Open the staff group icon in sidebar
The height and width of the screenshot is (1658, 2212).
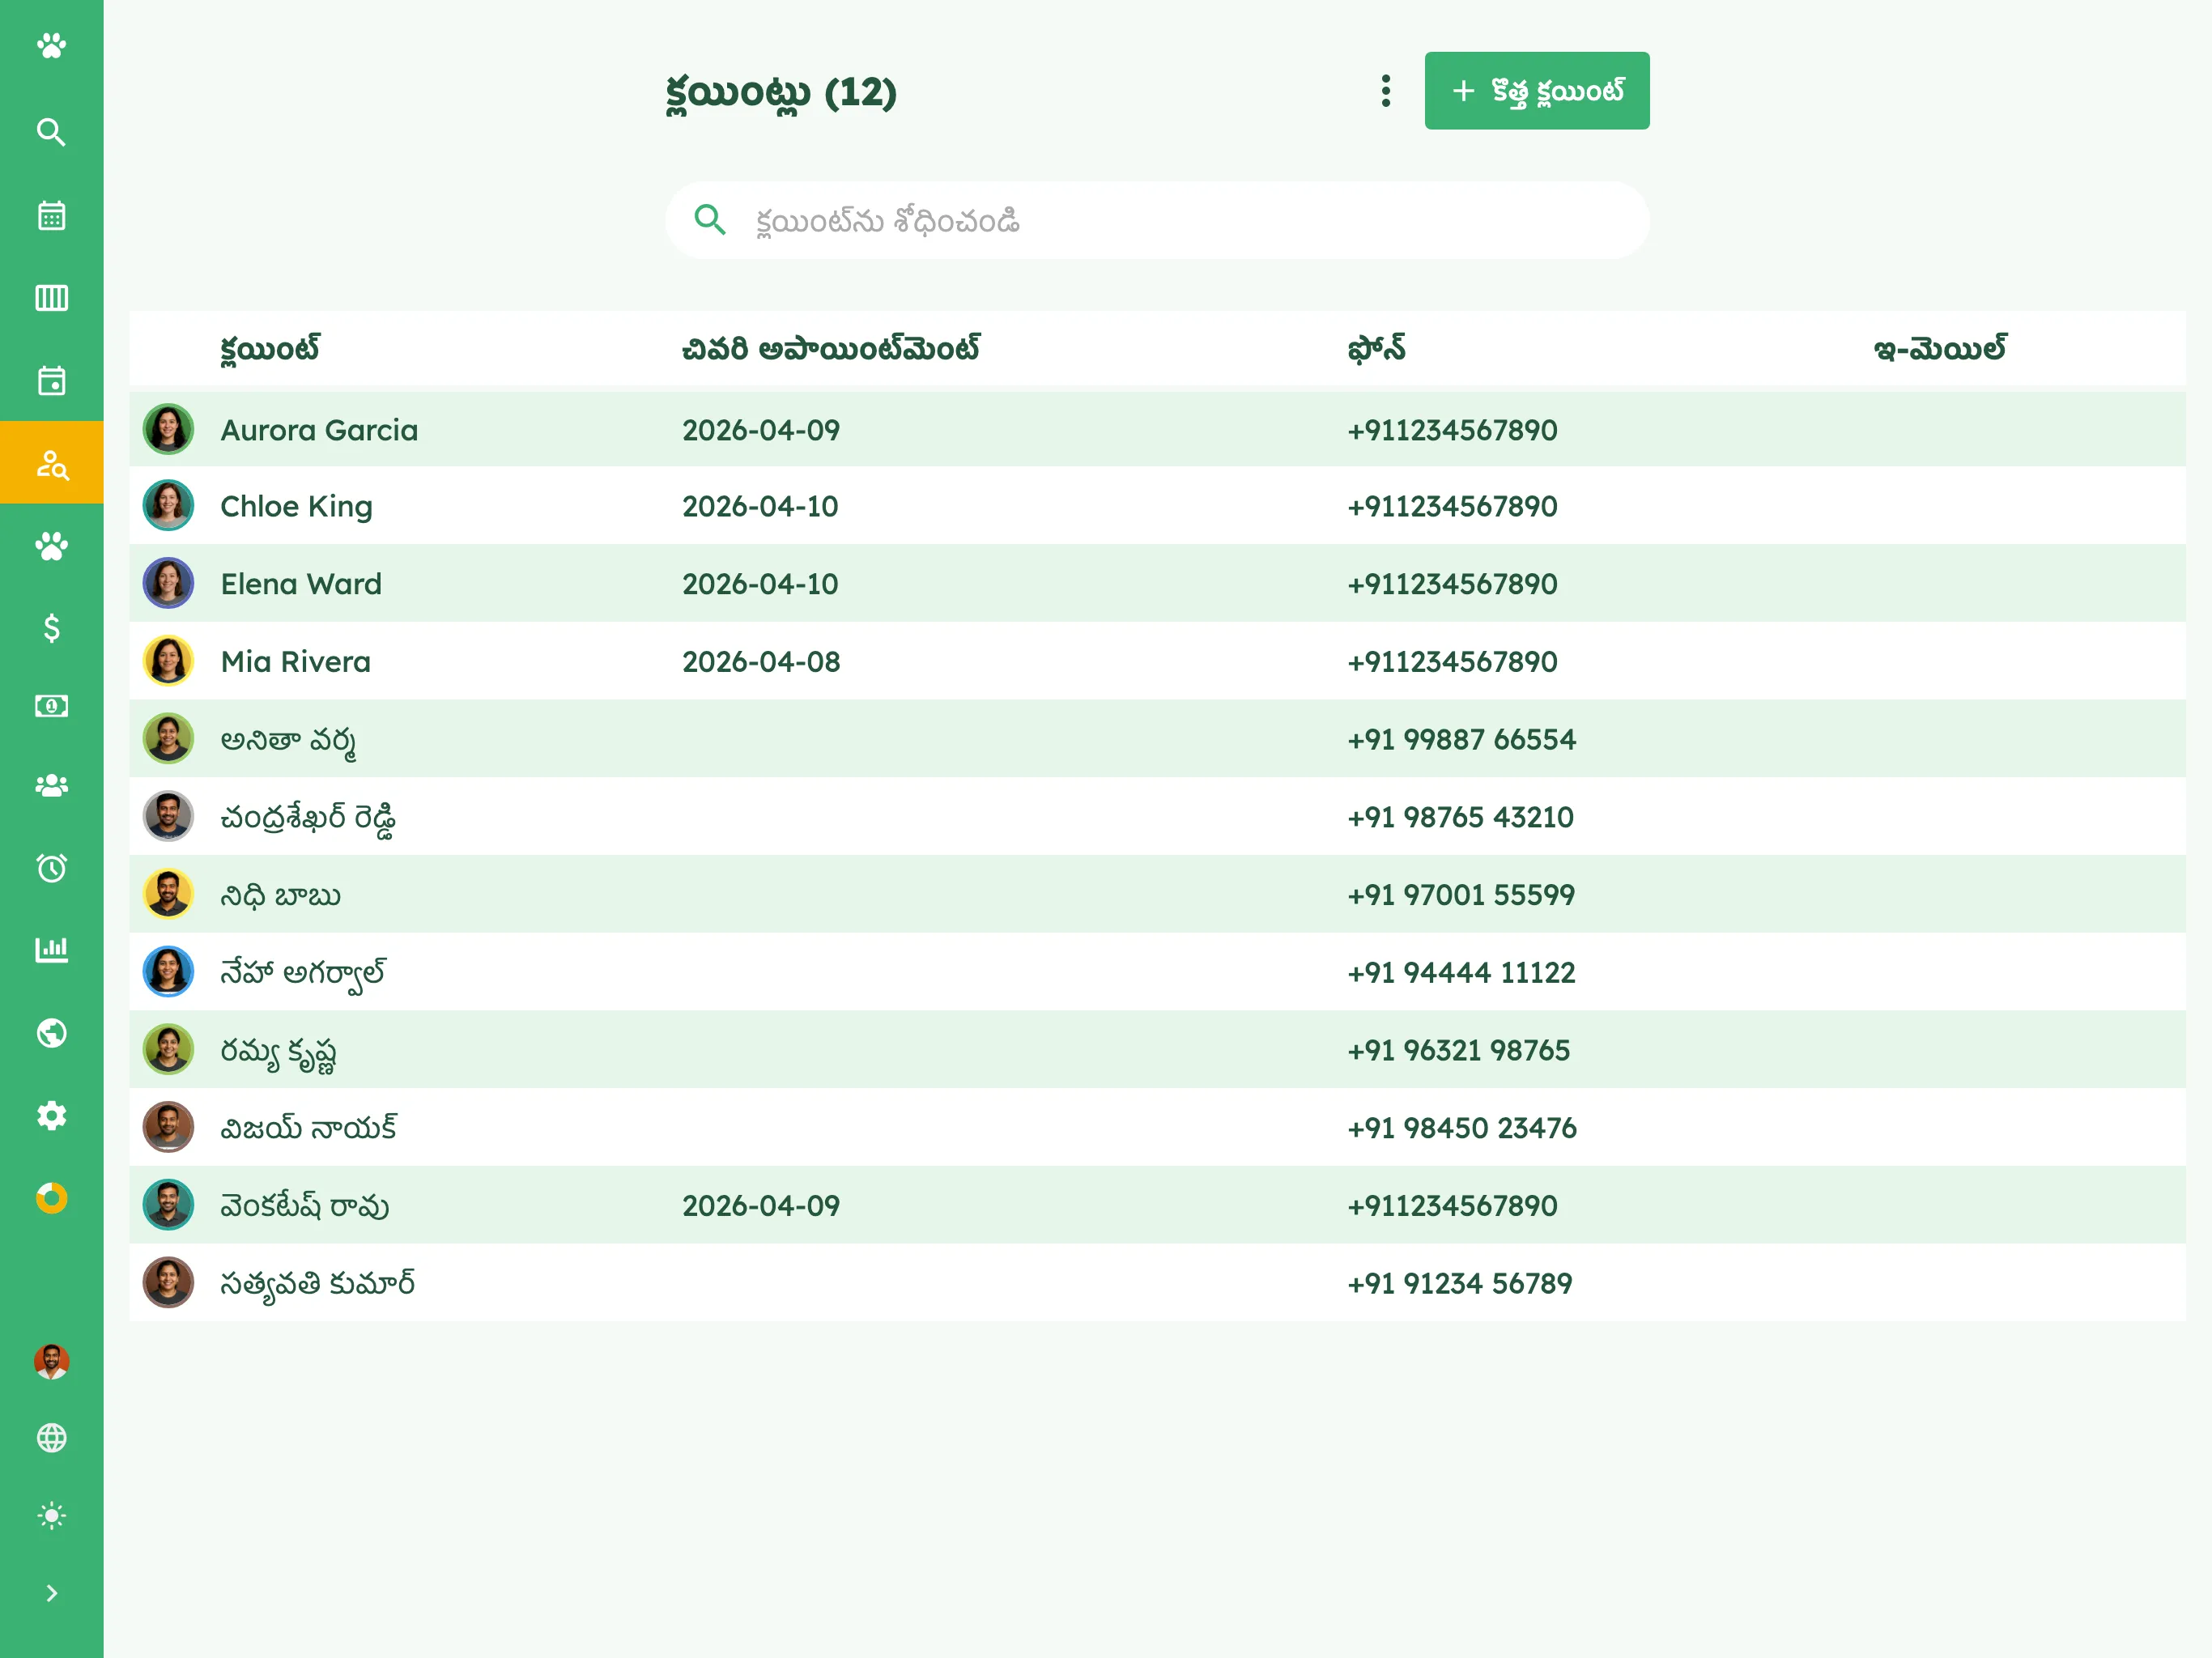pyautogui.click(x=51, y=785)
